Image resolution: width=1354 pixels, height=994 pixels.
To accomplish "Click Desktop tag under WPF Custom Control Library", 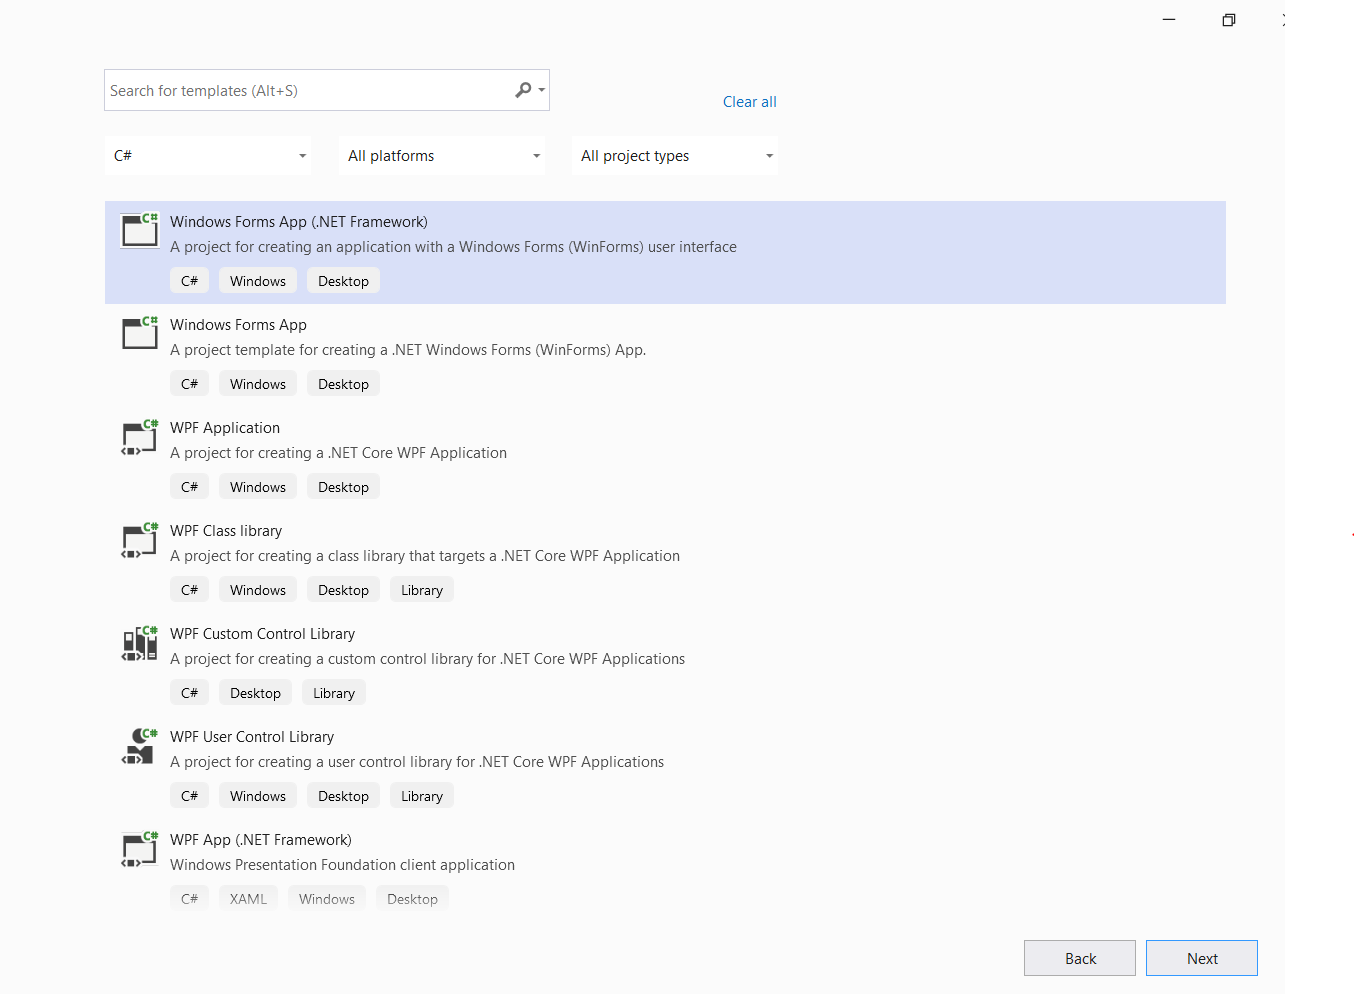I will coord(256,693).
